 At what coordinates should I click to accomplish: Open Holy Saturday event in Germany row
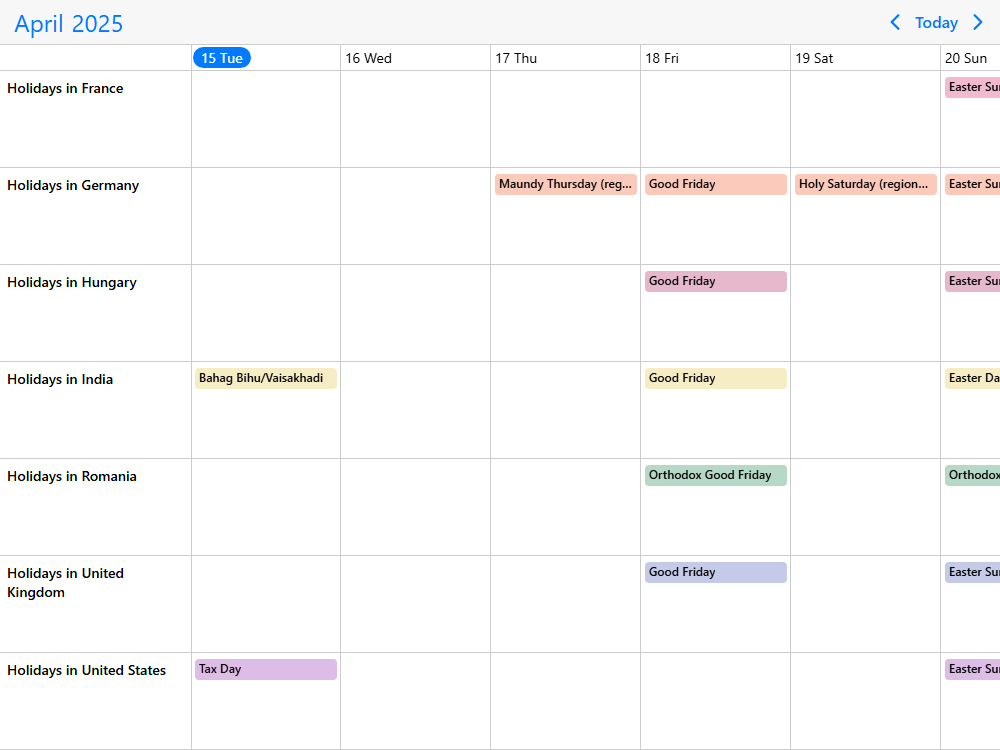(x=865, y=184)
